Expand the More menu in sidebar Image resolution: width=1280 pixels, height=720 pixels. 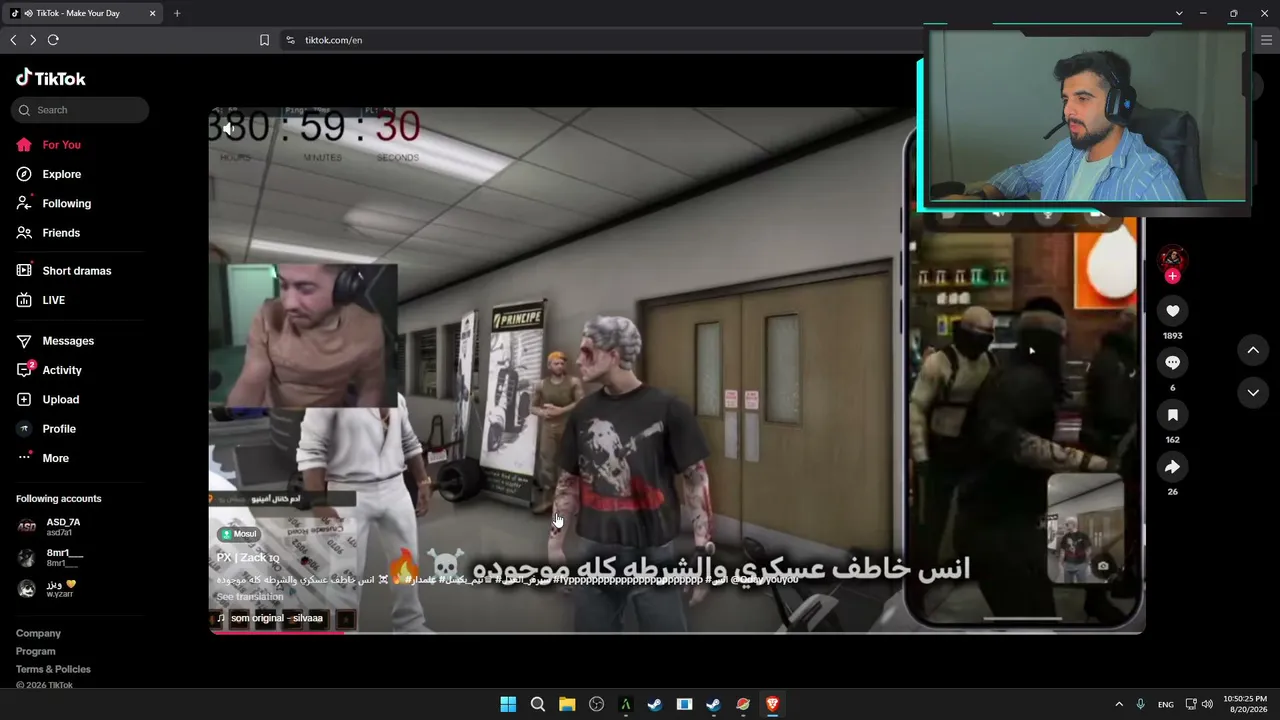pos(42,458)
